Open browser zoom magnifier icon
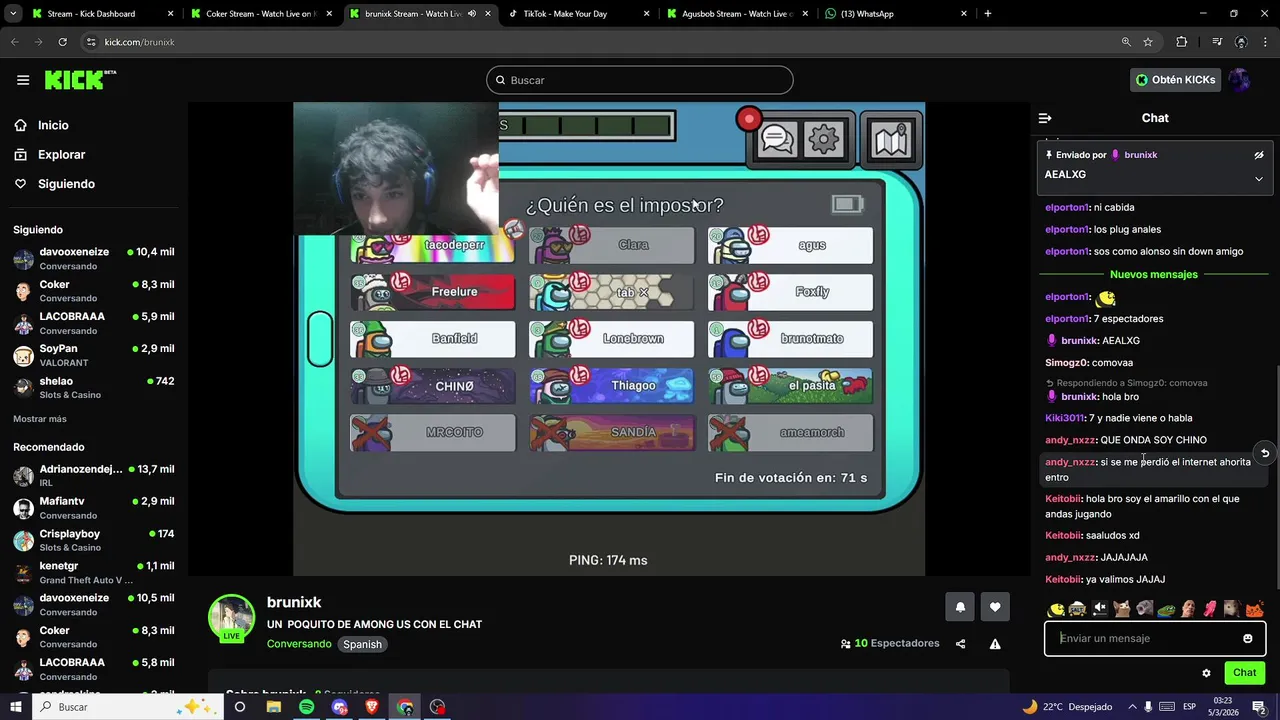 (x=1126, y=42)
